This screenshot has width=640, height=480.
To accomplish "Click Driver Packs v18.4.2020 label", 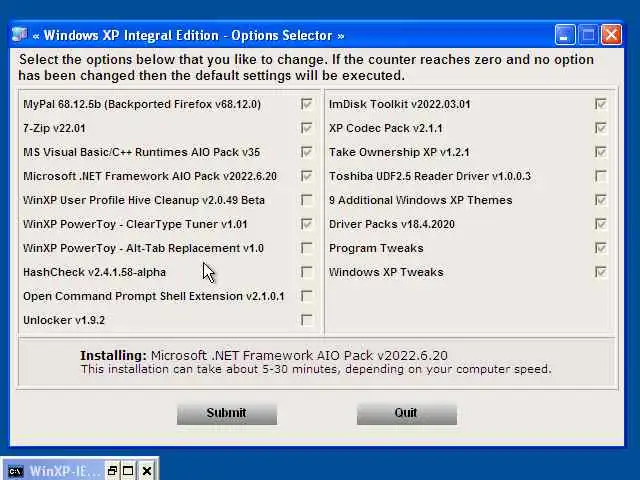I will click(392, 224).
